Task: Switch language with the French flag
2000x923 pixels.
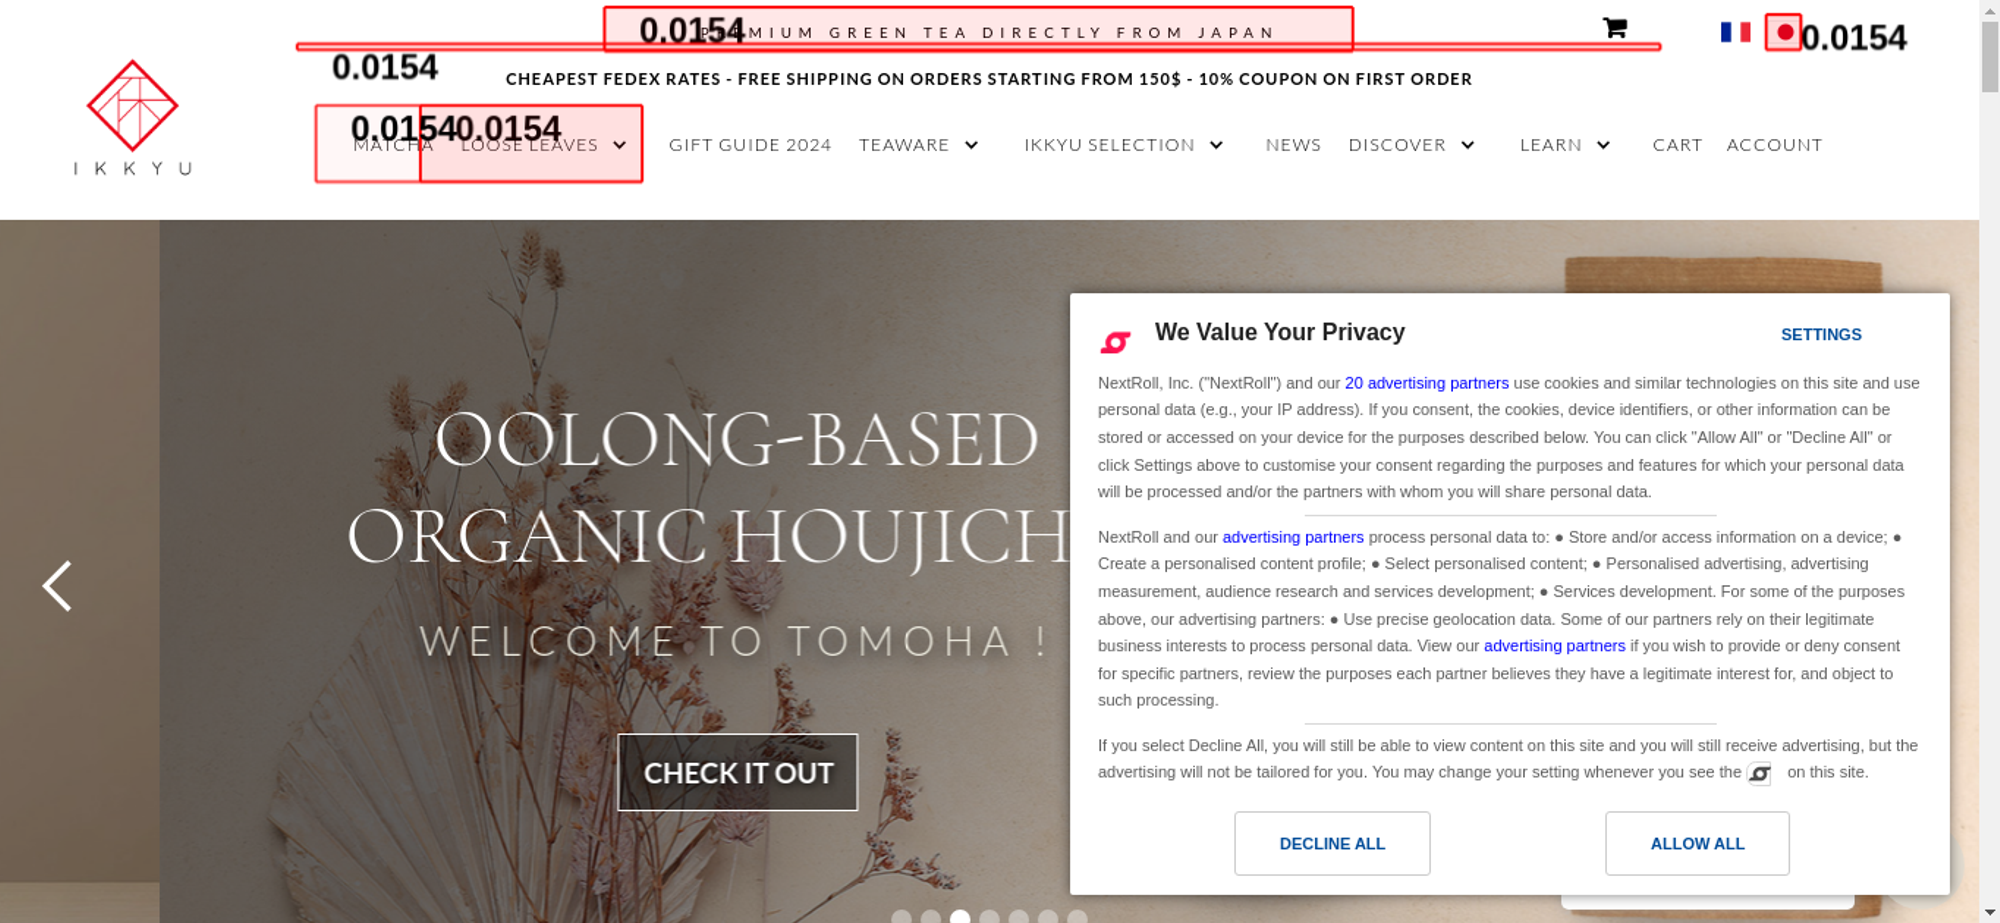Action: pyautogui.click(x=1735, y=32)
